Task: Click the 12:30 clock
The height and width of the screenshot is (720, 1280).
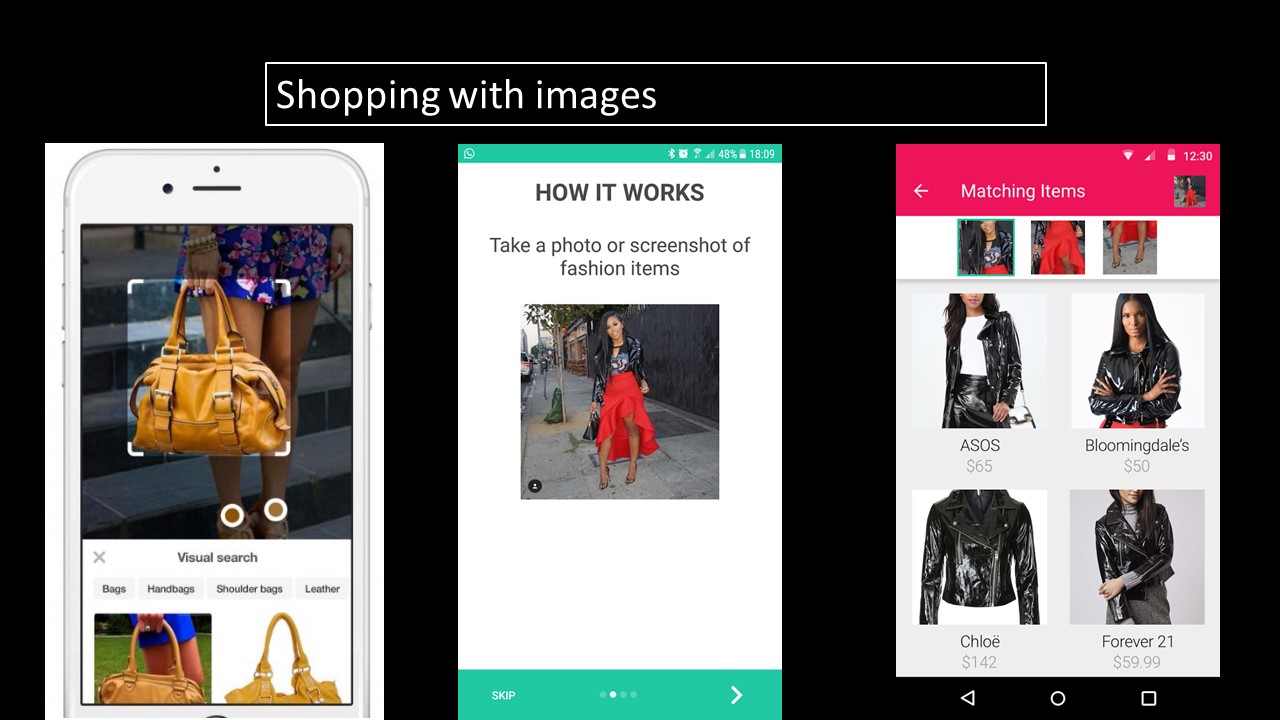Action: click(1198, 156)
